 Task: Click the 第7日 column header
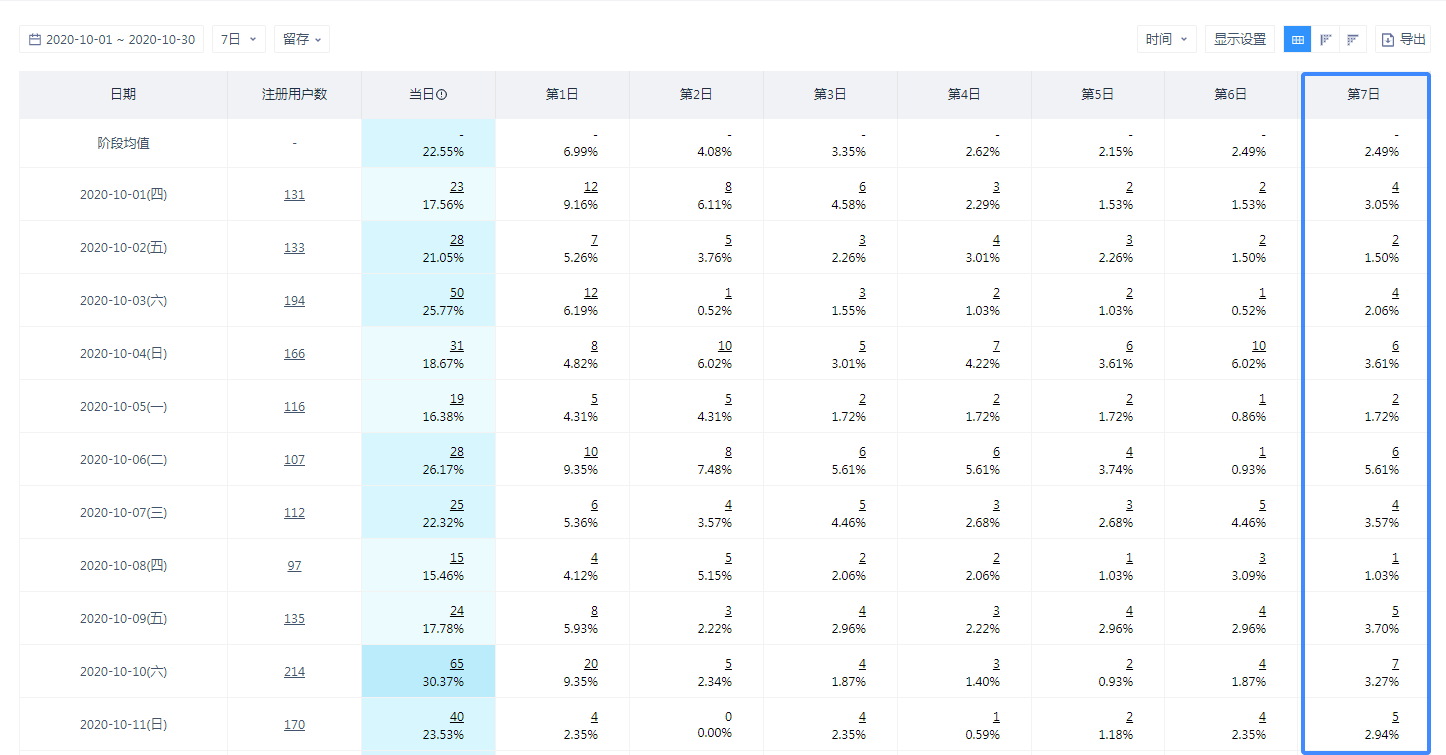(1364, 95)
